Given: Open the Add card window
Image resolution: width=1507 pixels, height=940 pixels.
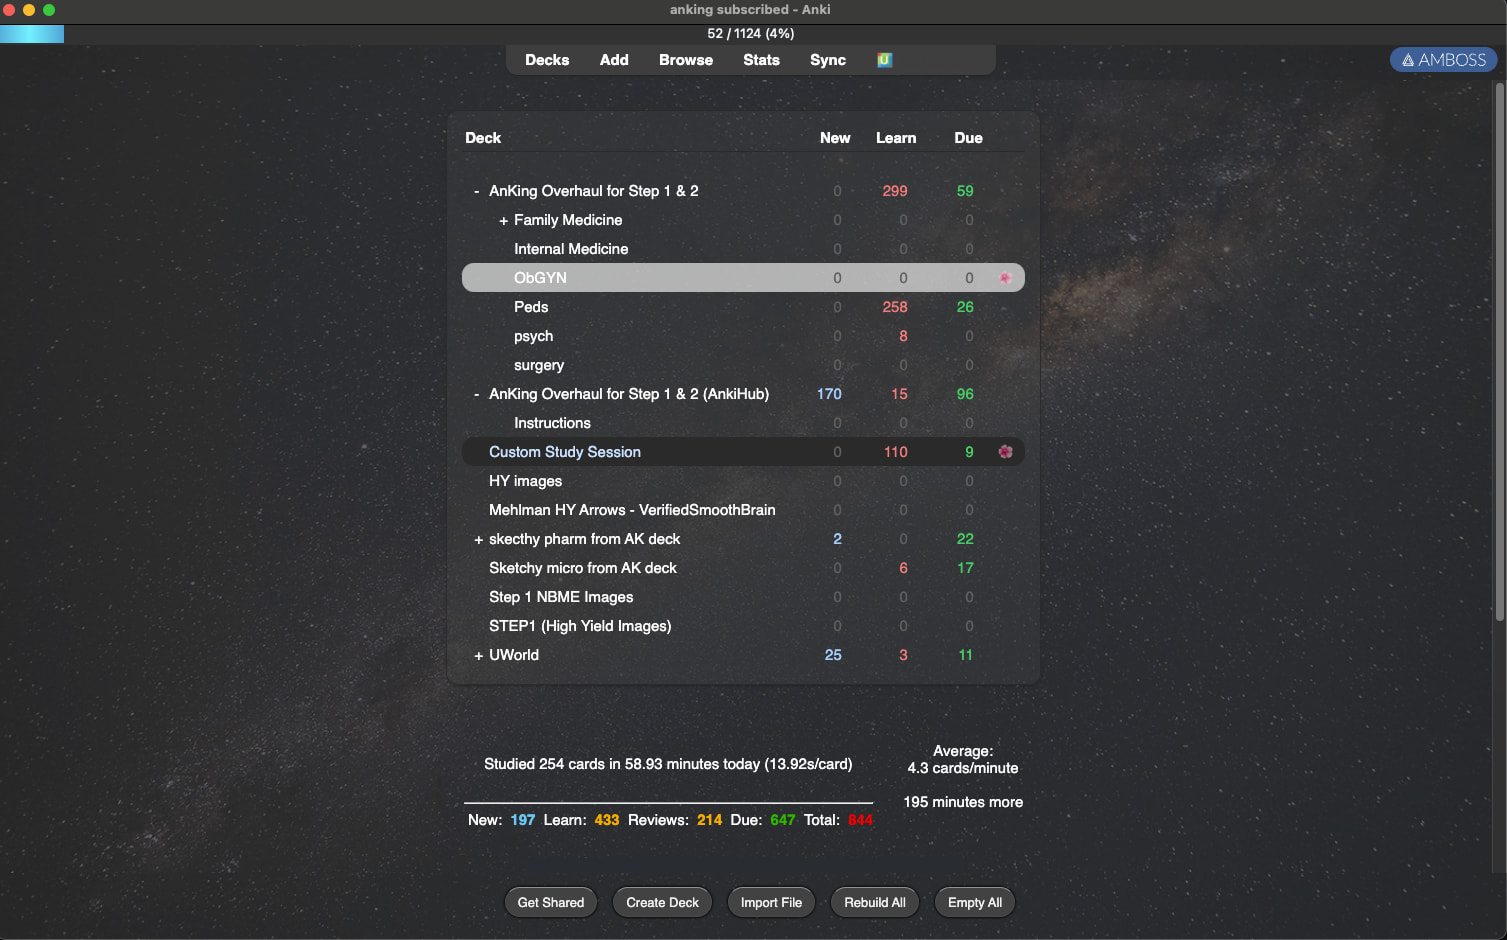Looking at the screenshot, I should (614, 60).
